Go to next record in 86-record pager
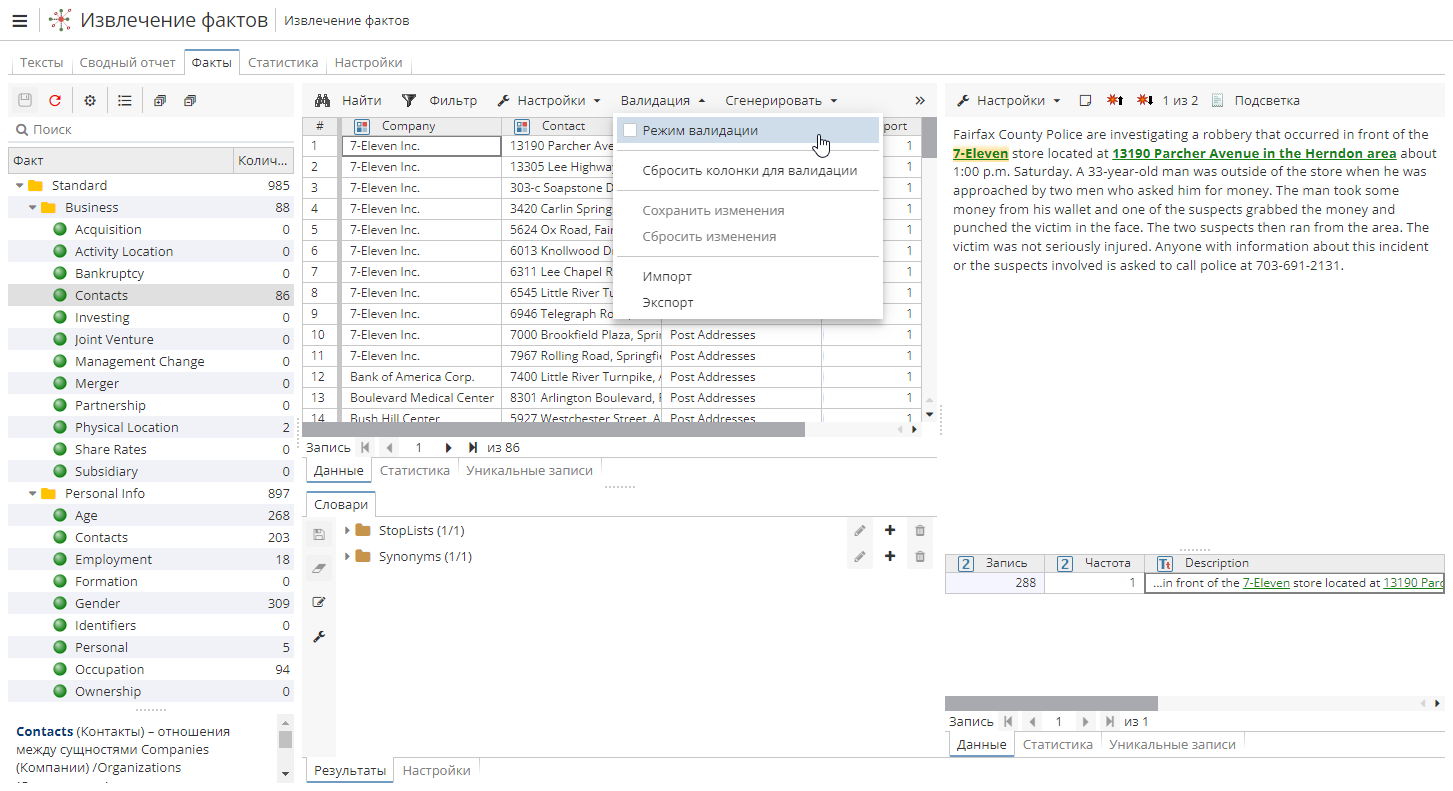Viewport: 1453px width, 791px height. (449, 448)
